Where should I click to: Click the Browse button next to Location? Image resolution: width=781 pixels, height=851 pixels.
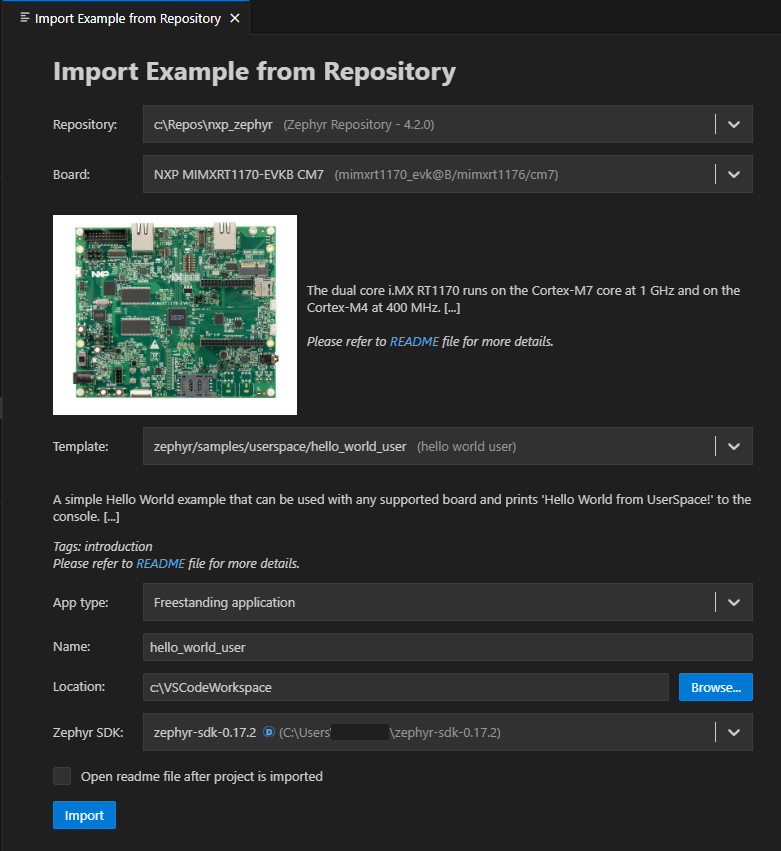[x=715, y=687]
